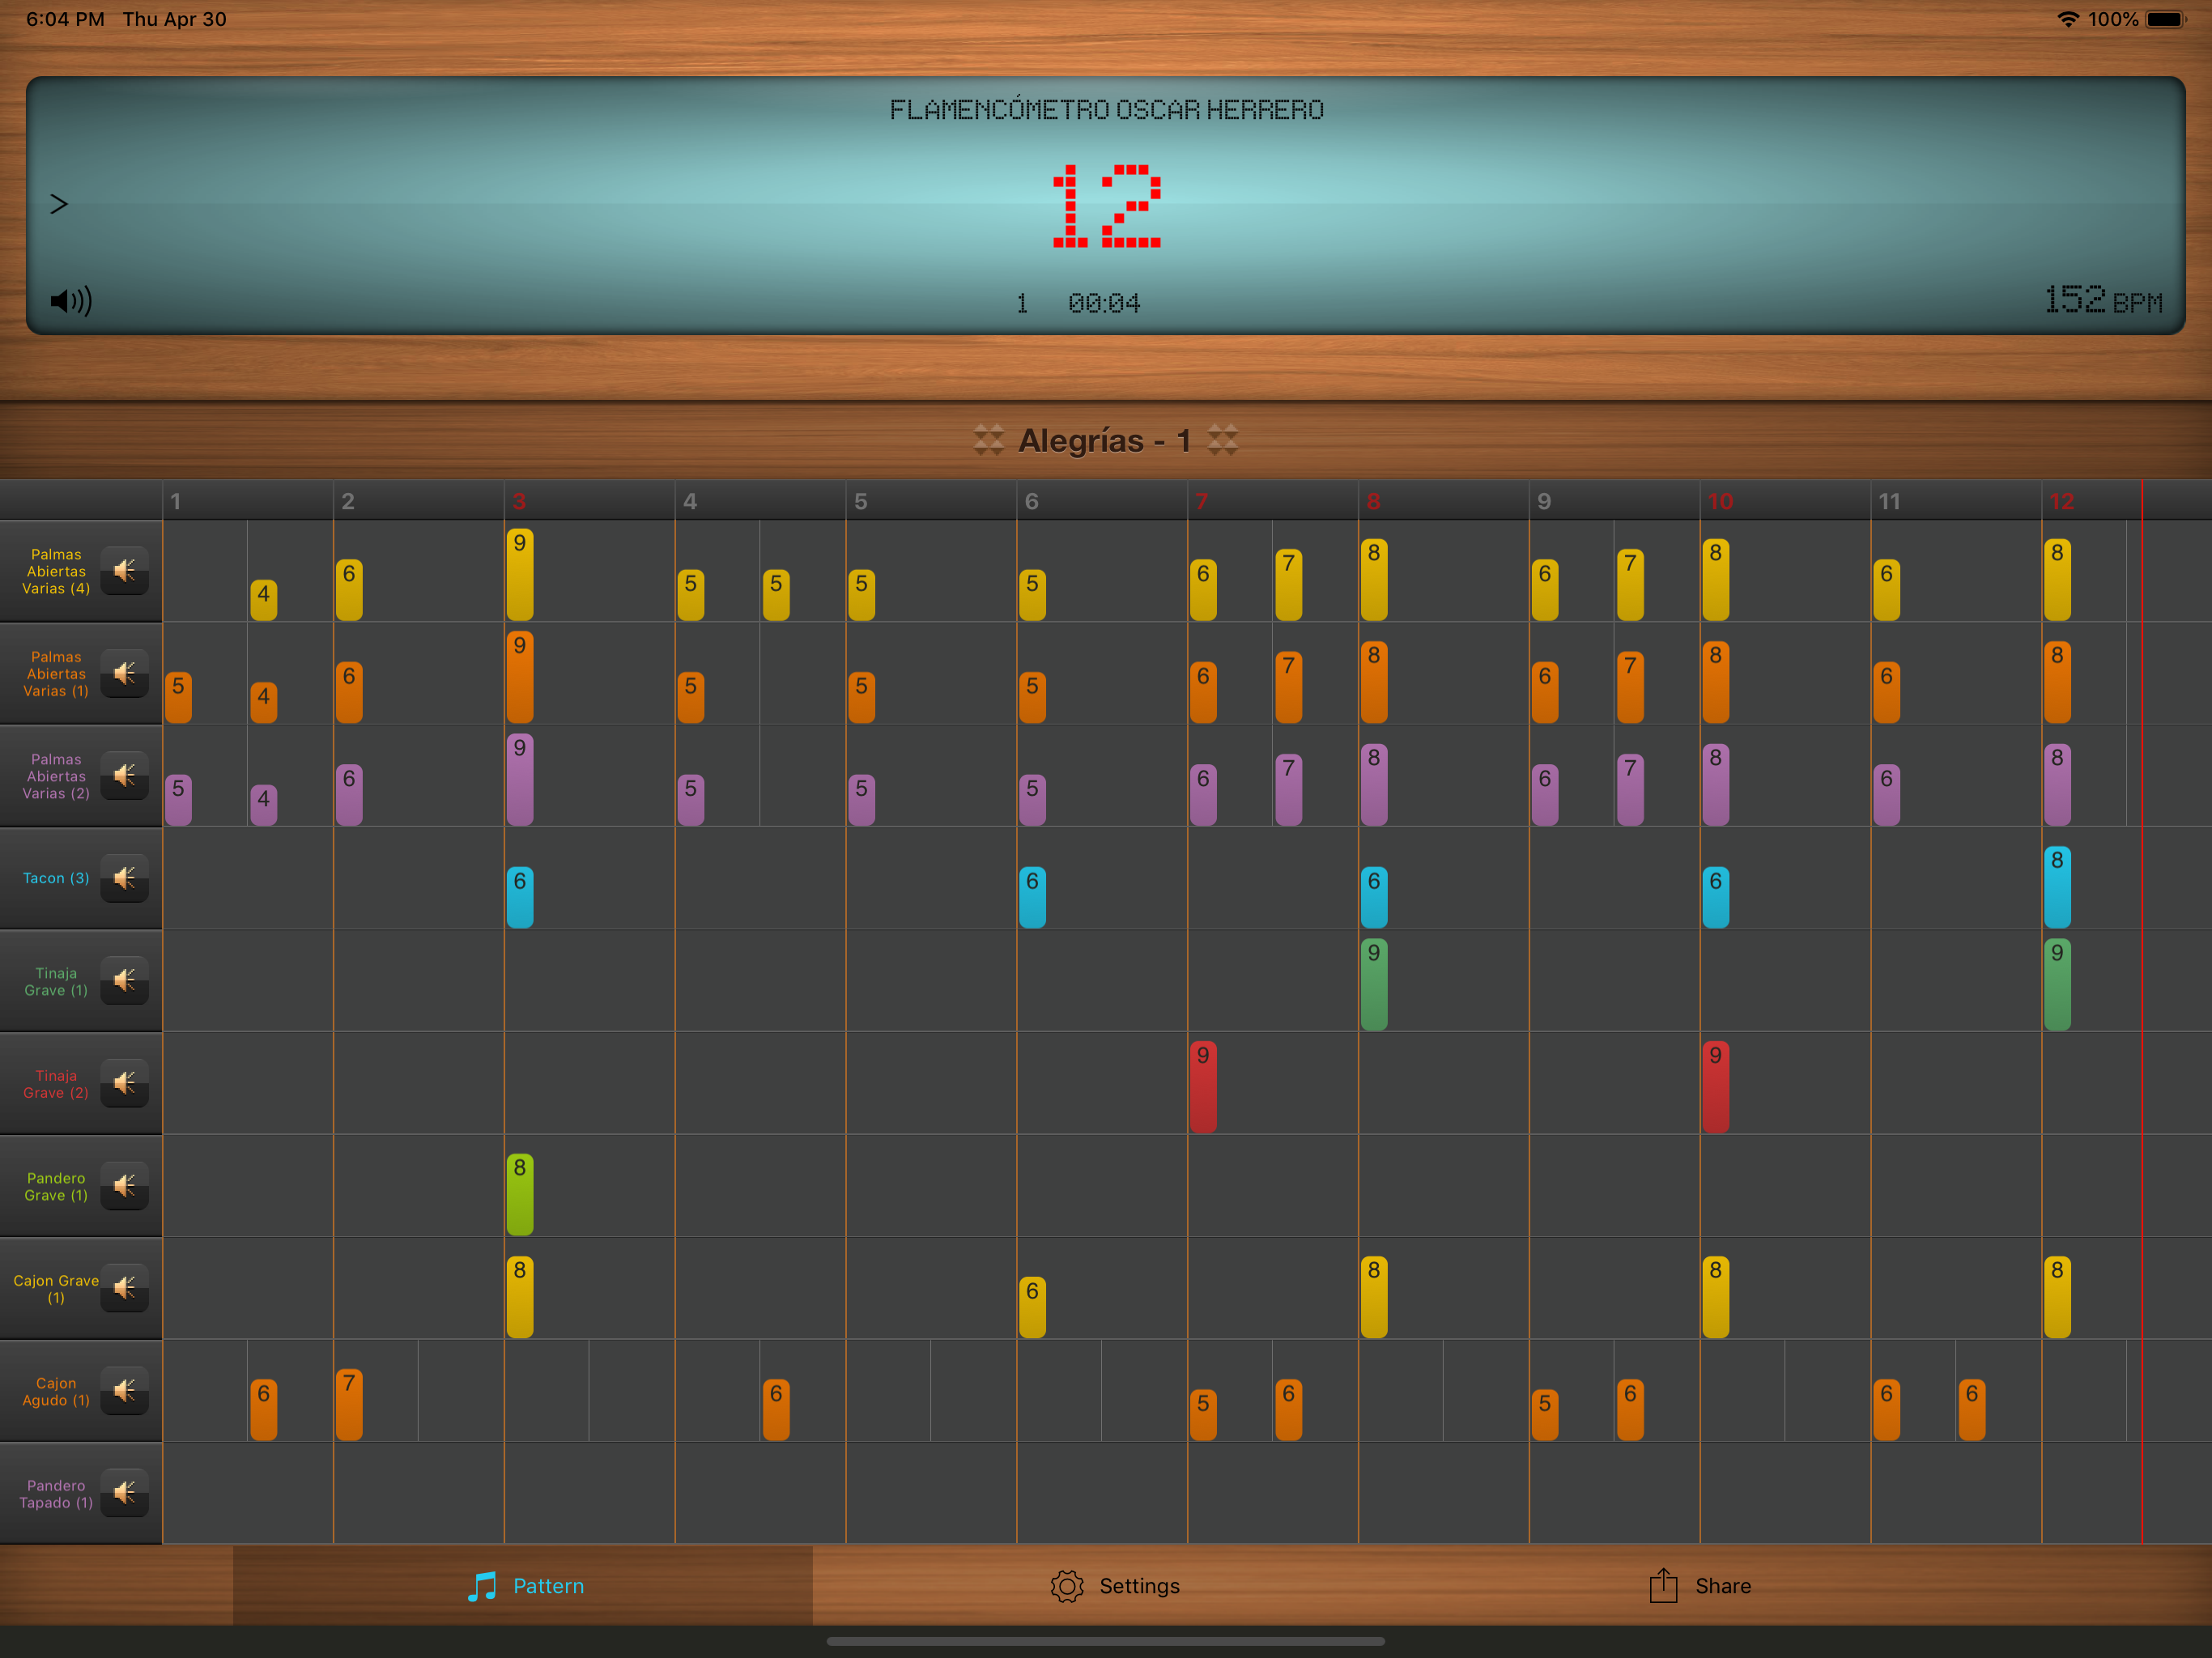Mute the Tacon (3) track
The width and height of the screenshot is (2212, 1658).
tap(124, 878)
